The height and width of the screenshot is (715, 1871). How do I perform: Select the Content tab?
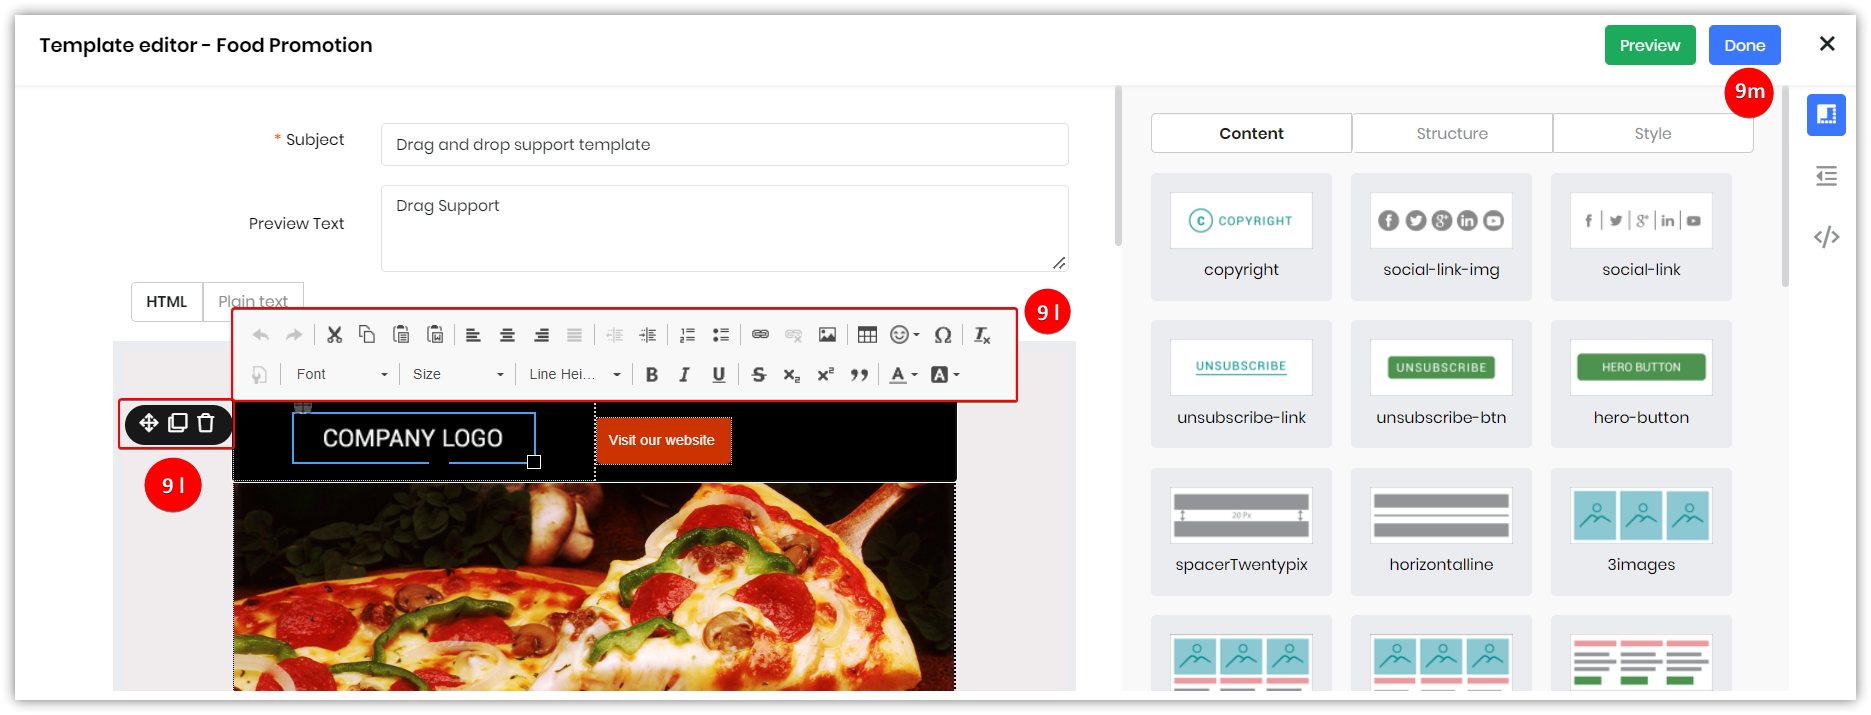1251,133
